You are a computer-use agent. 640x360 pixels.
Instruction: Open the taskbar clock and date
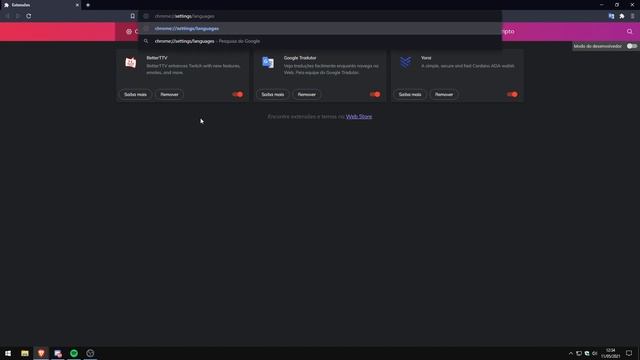click(x=611, y=353)
